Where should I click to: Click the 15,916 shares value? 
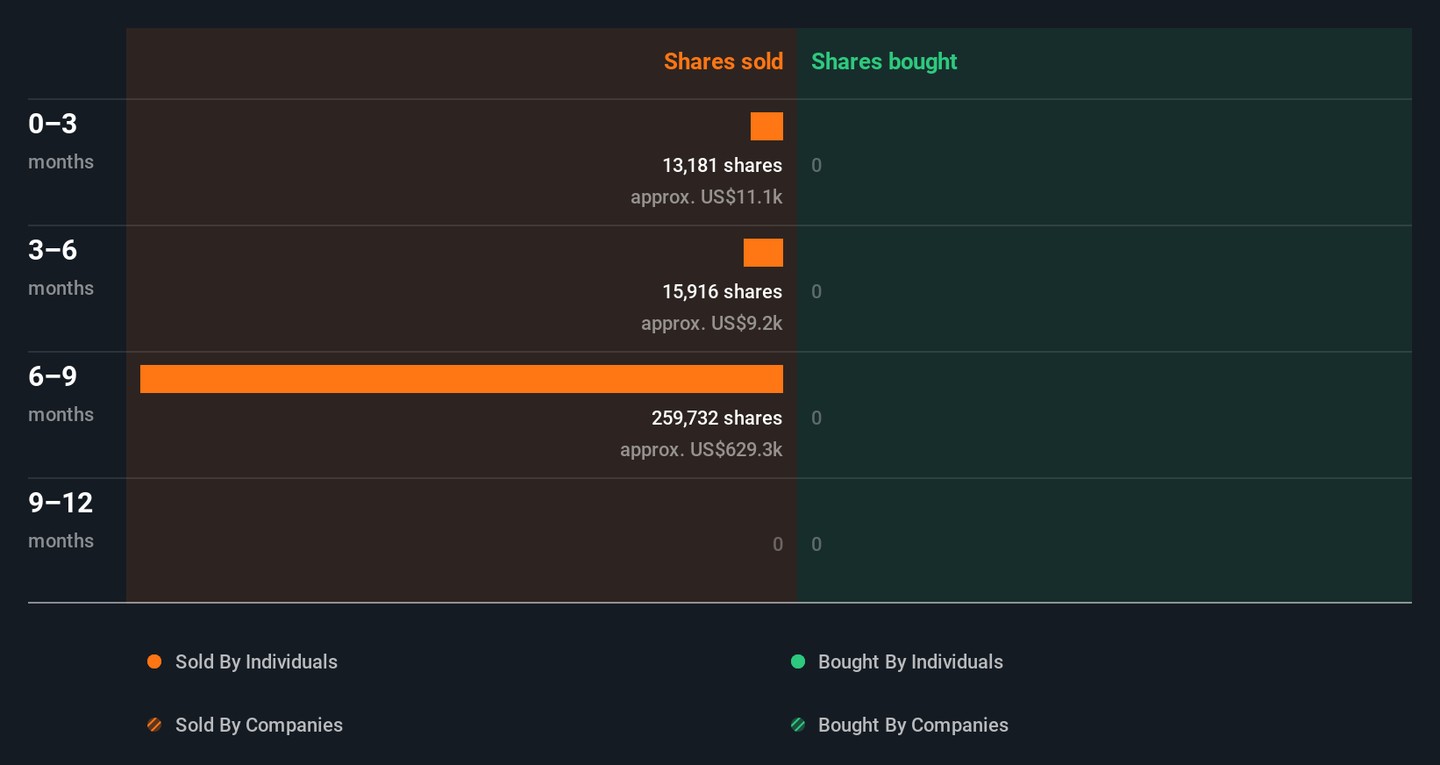pos(722,292)
